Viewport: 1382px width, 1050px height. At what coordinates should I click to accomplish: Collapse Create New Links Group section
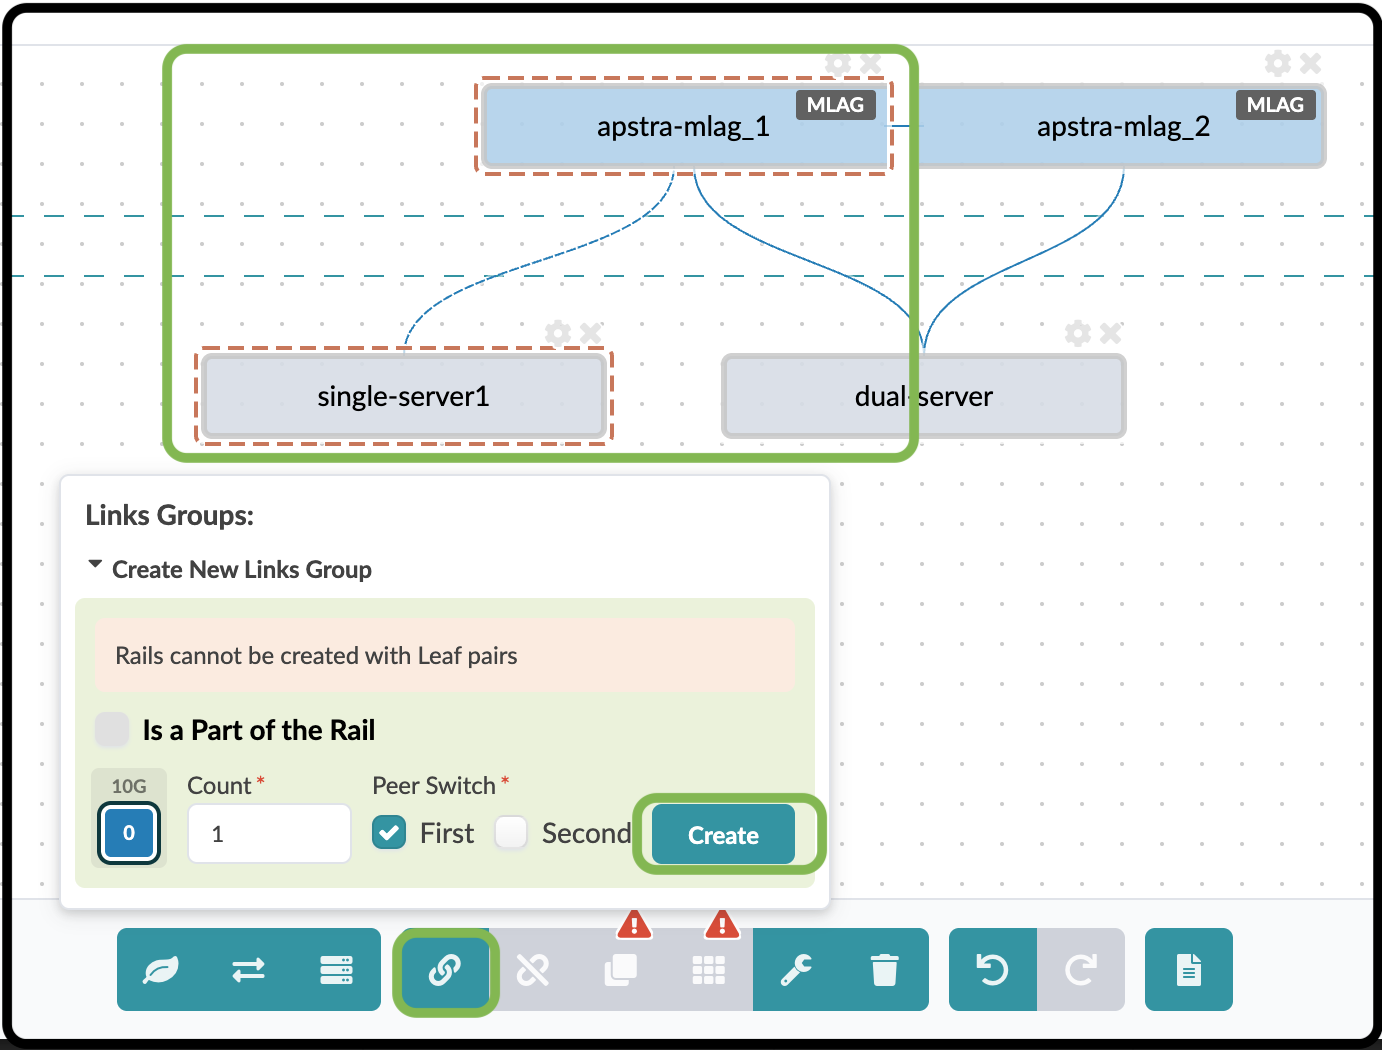pyautogui.click(x=230, y=569)
